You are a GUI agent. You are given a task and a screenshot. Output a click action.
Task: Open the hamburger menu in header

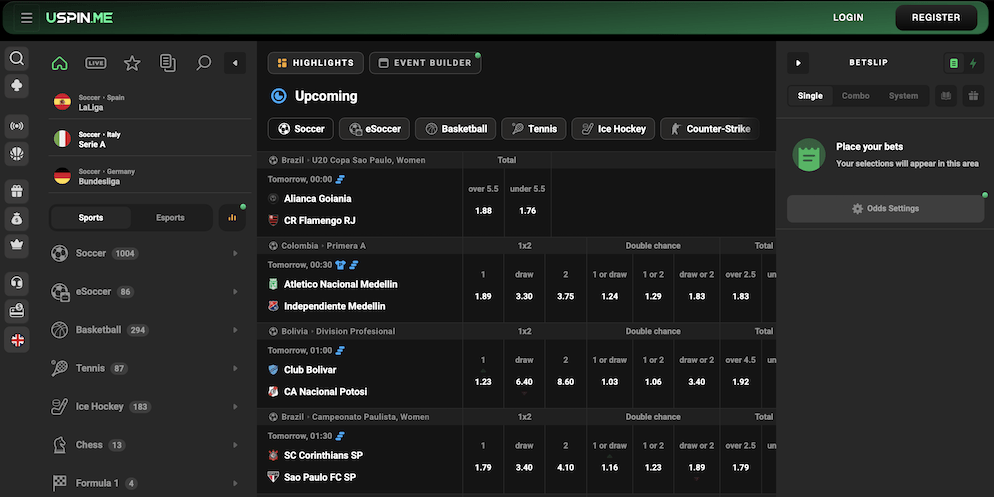point(27,18)
